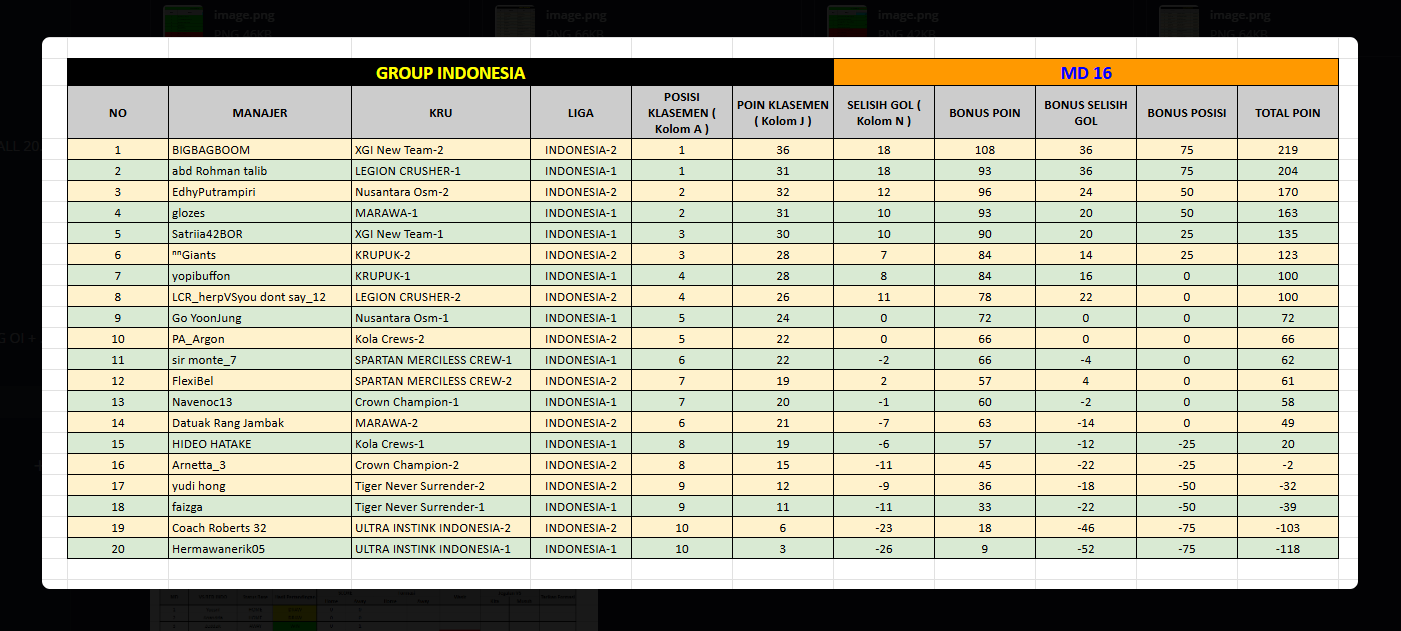Click crew cell ULTRA INSTINK INDONESIA-1
The image size is (1401, 631).
(x=441, y=549)
